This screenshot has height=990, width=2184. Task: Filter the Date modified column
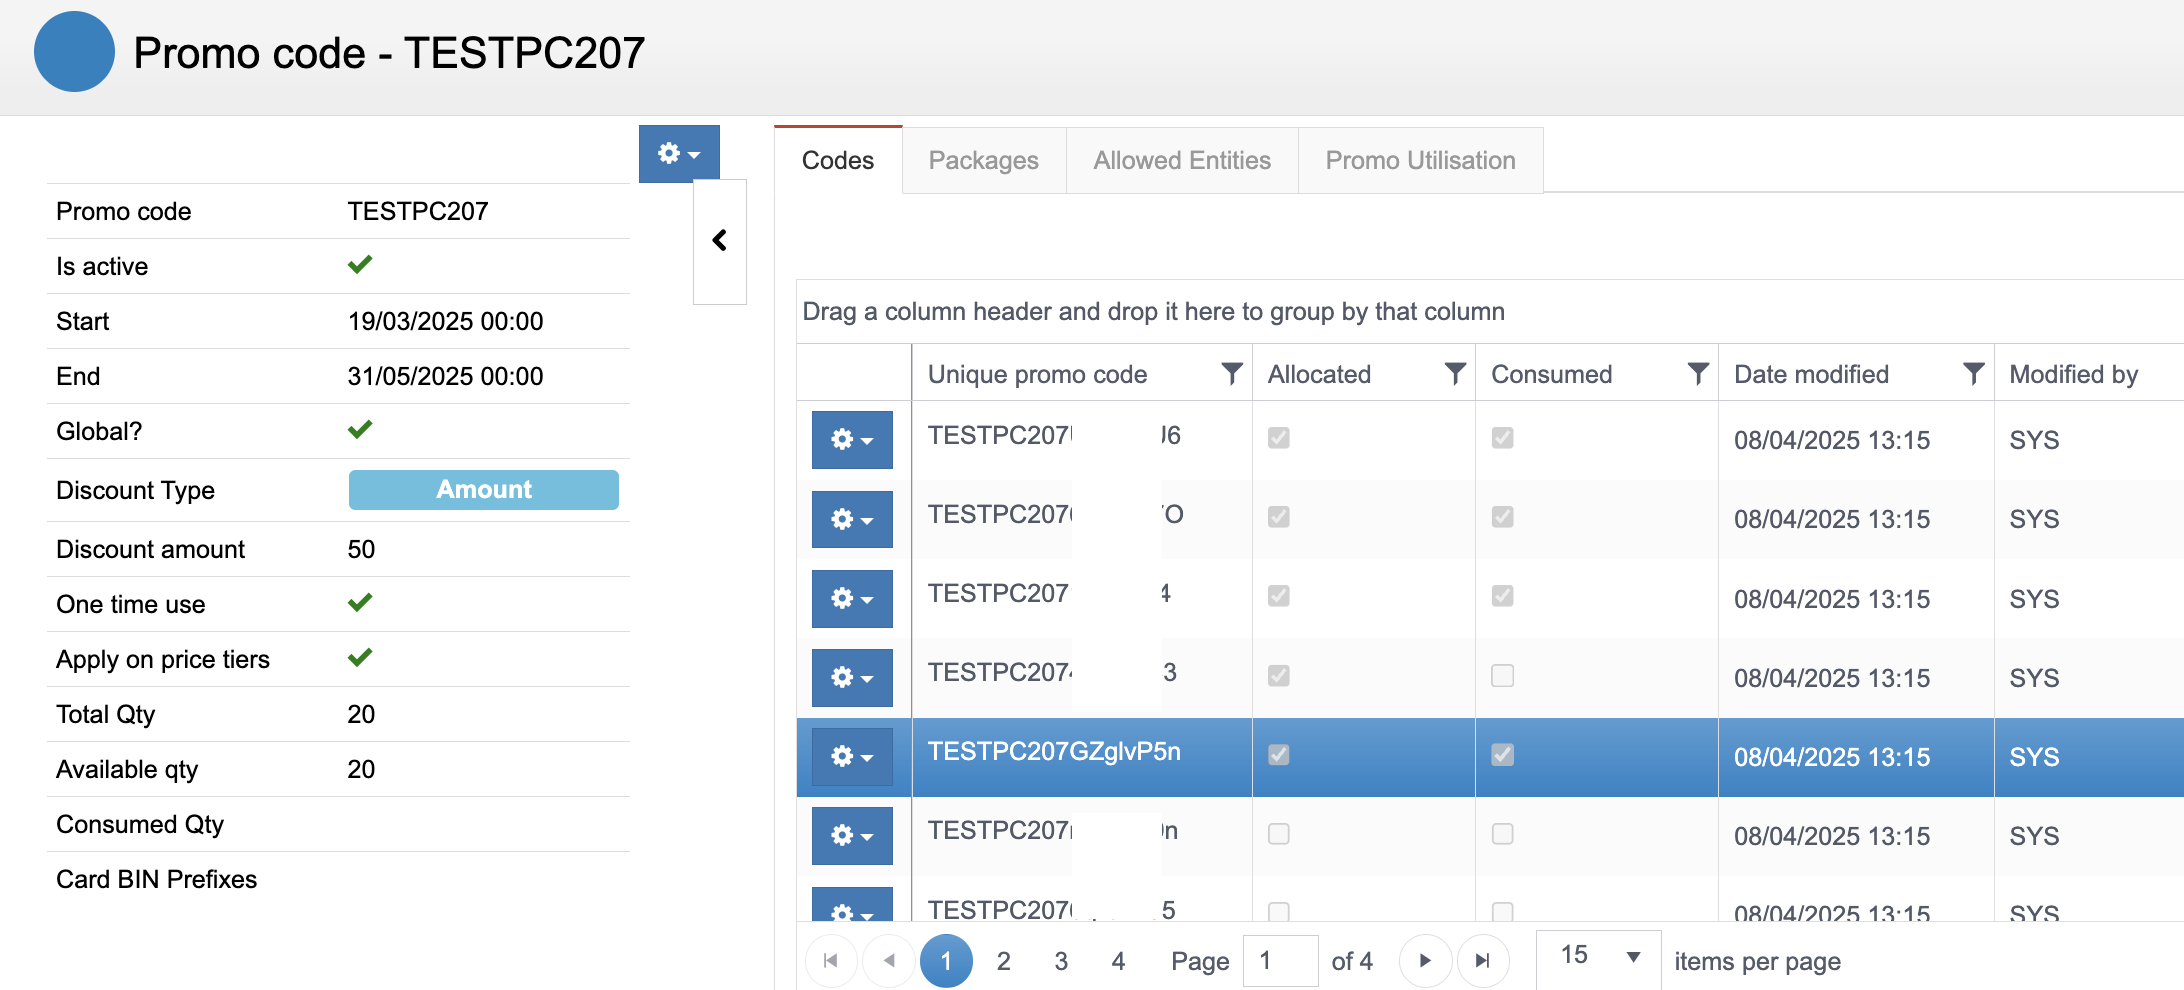[x=1973, y=374]
